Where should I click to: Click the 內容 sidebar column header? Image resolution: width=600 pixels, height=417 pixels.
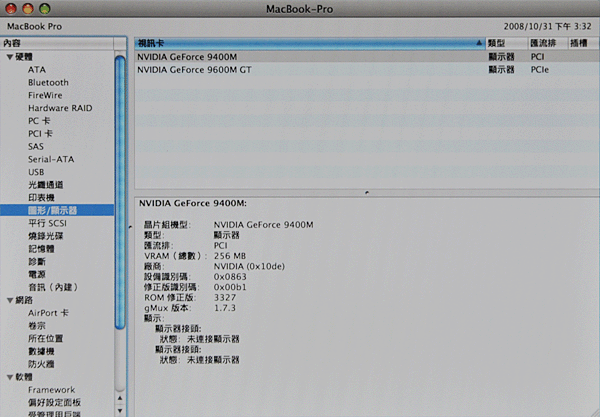click(57, 43)
